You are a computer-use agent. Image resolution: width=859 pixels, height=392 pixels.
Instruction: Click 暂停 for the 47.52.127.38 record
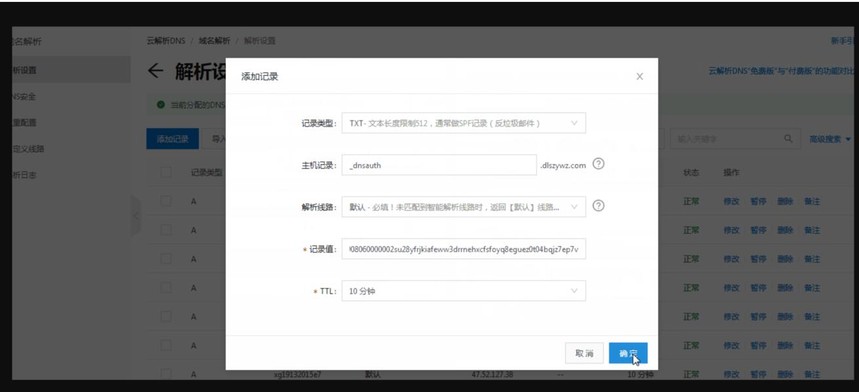coord(758,374)
